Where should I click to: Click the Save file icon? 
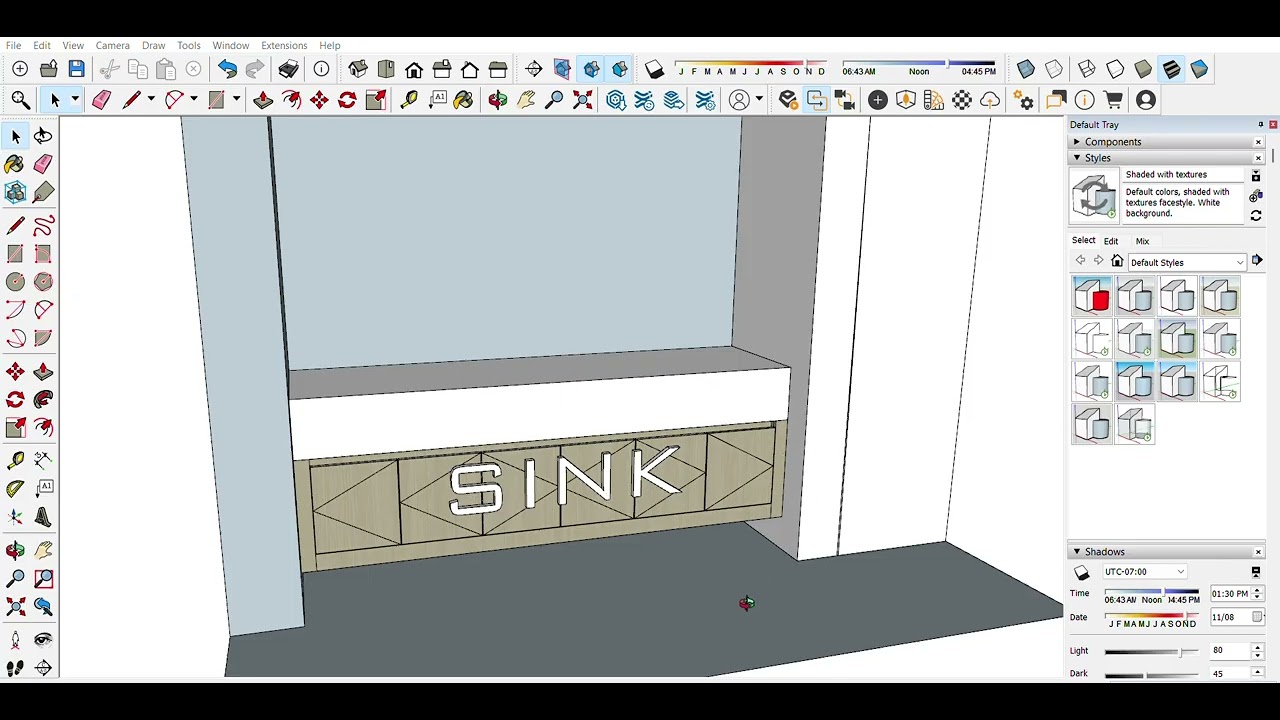[77, 69]
